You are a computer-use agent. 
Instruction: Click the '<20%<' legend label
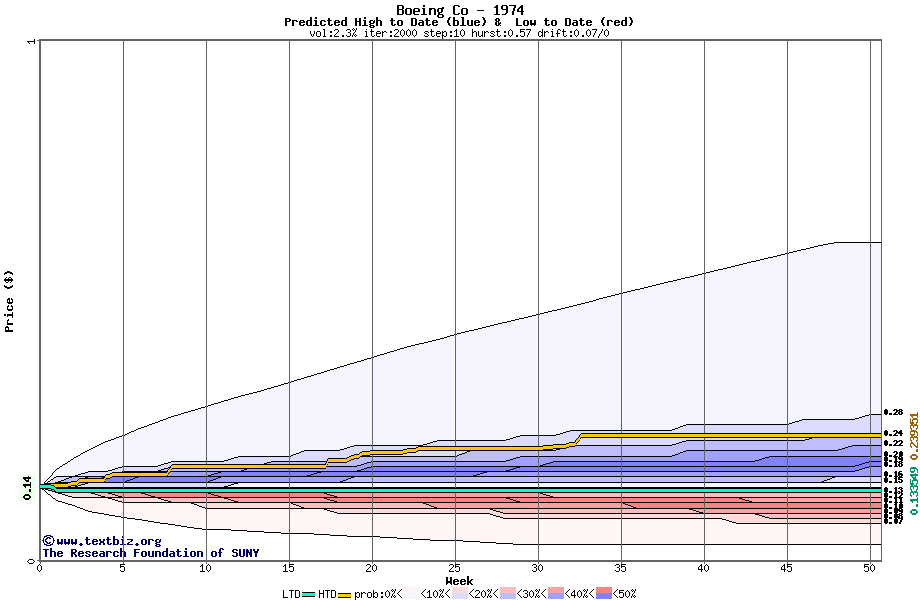484,594
